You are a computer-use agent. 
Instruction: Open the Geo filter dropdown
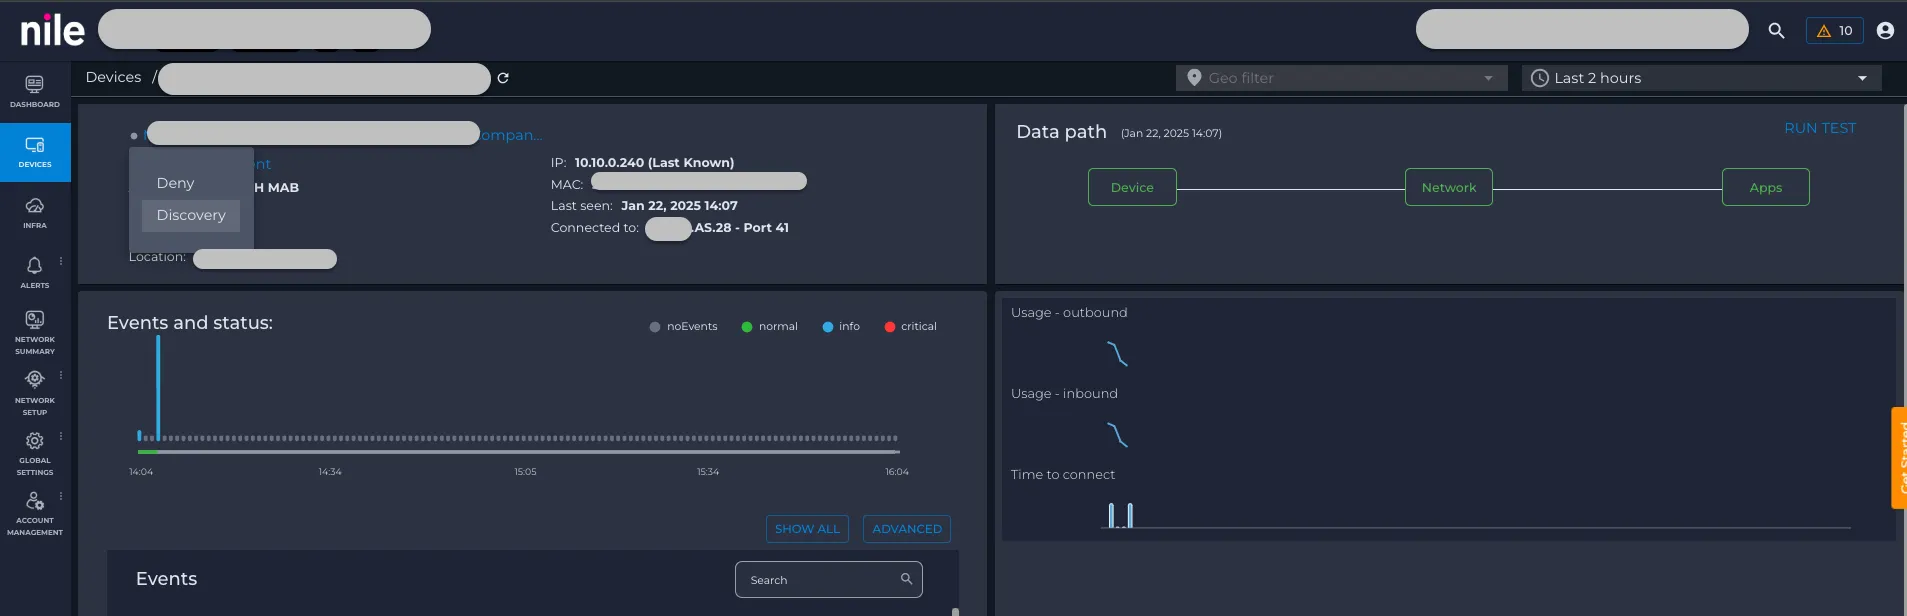(x=1341, y=78)
